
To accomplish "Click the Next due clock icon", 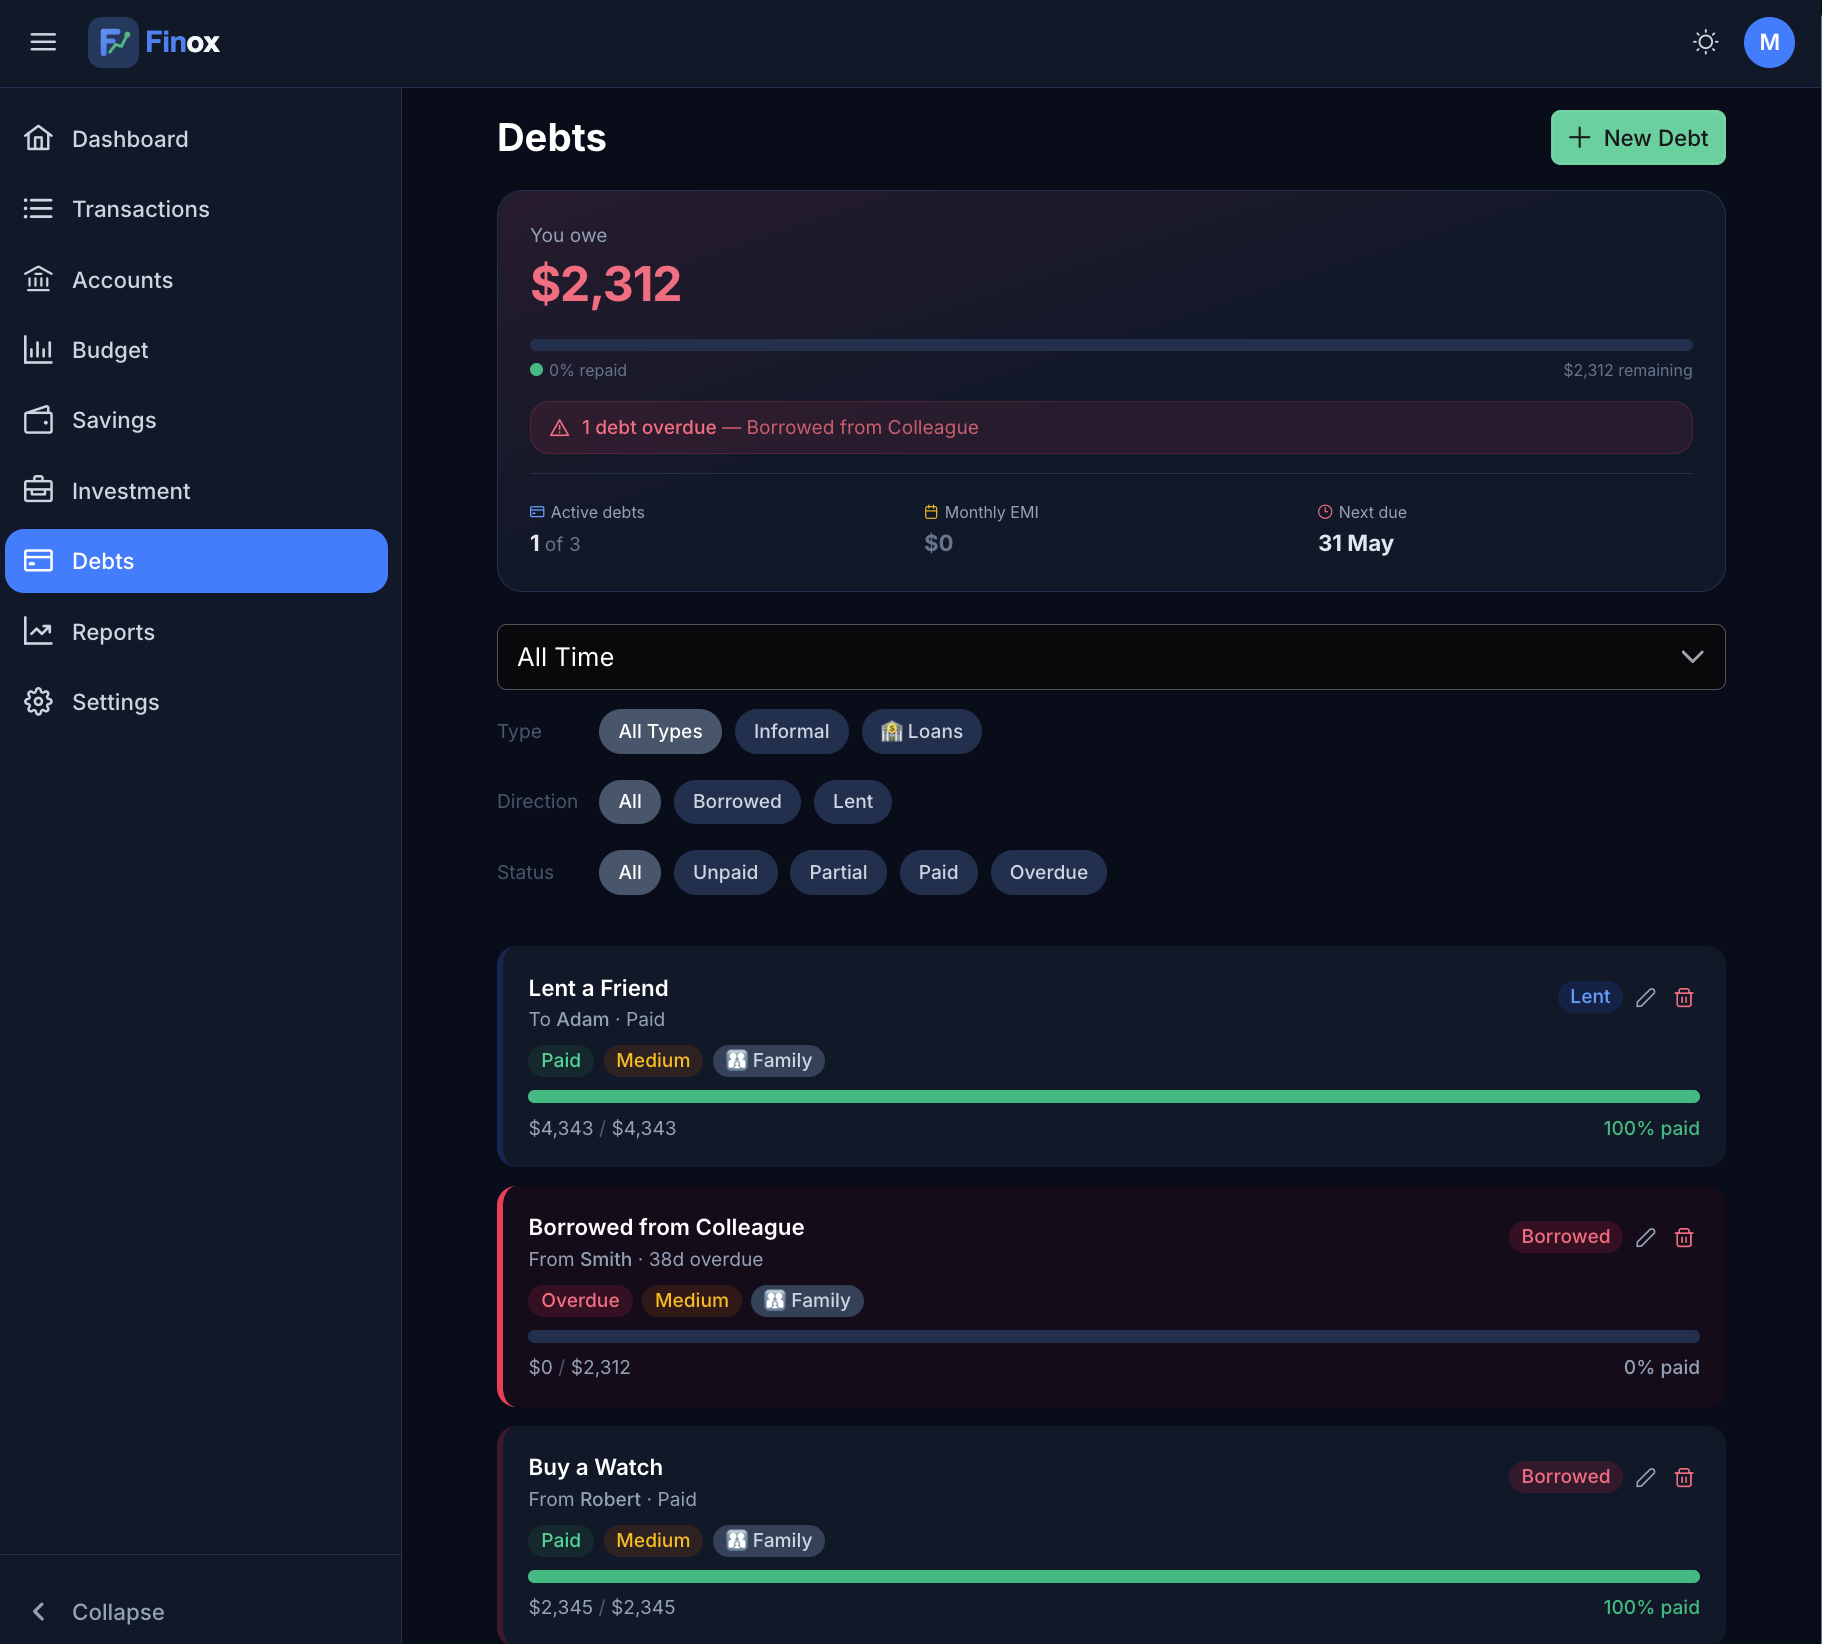I will (x=1325, y=512).
